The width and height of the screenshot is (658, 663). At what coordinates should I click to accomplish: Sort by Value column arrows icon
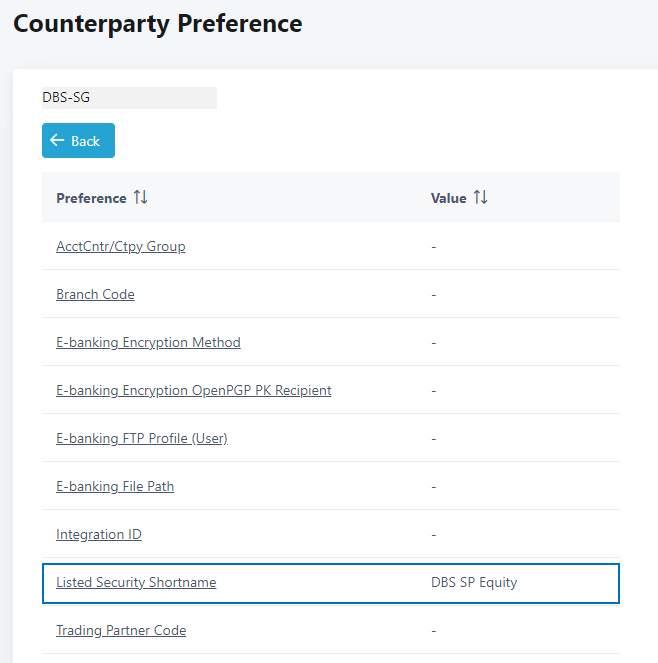(x=481, y=198)
